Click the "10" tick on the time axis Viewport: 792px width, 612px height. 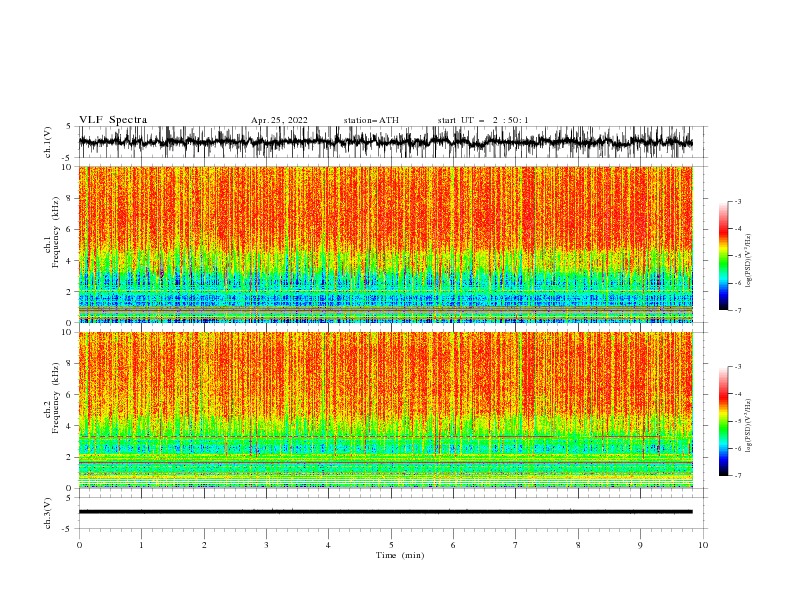pos(703,545)
